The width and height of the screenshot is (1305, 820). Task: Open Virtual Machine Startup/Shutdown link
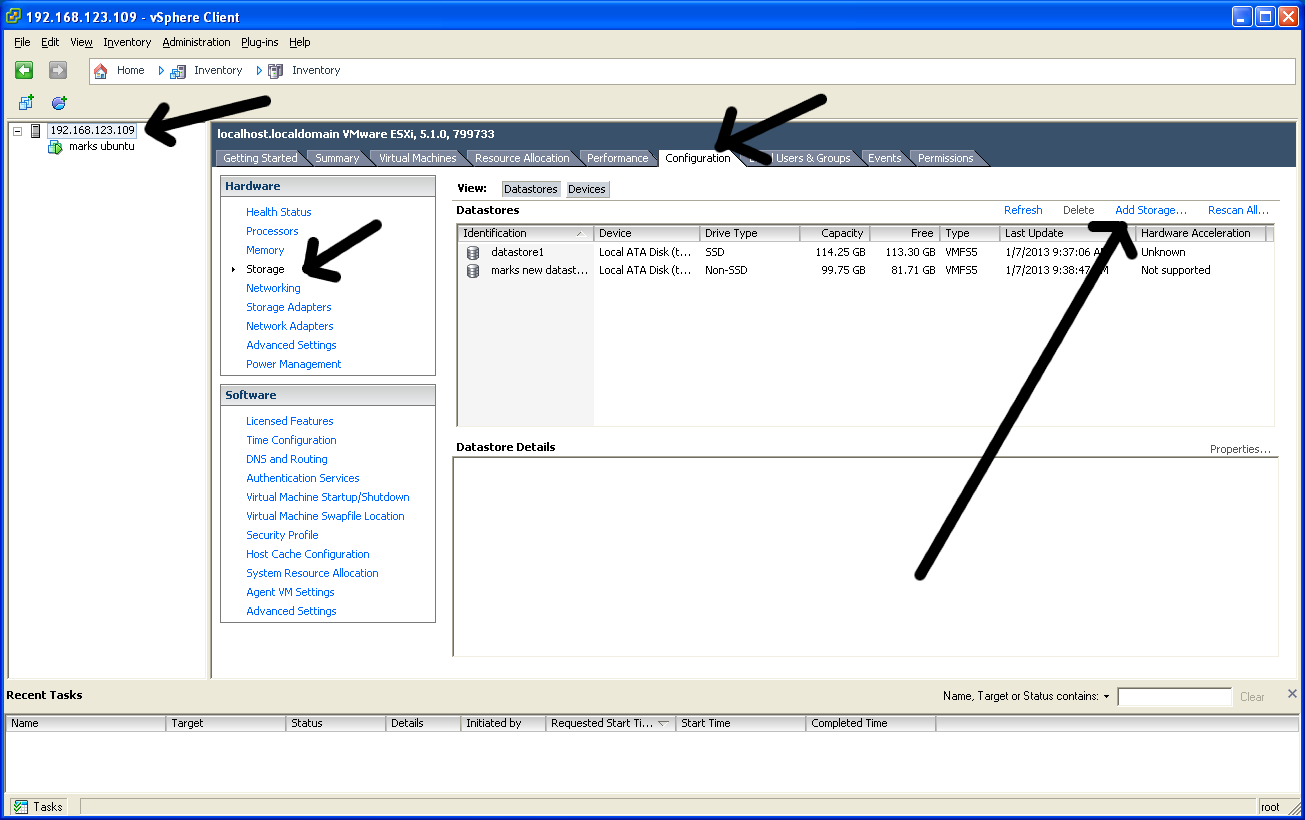[x=328, y=497]
